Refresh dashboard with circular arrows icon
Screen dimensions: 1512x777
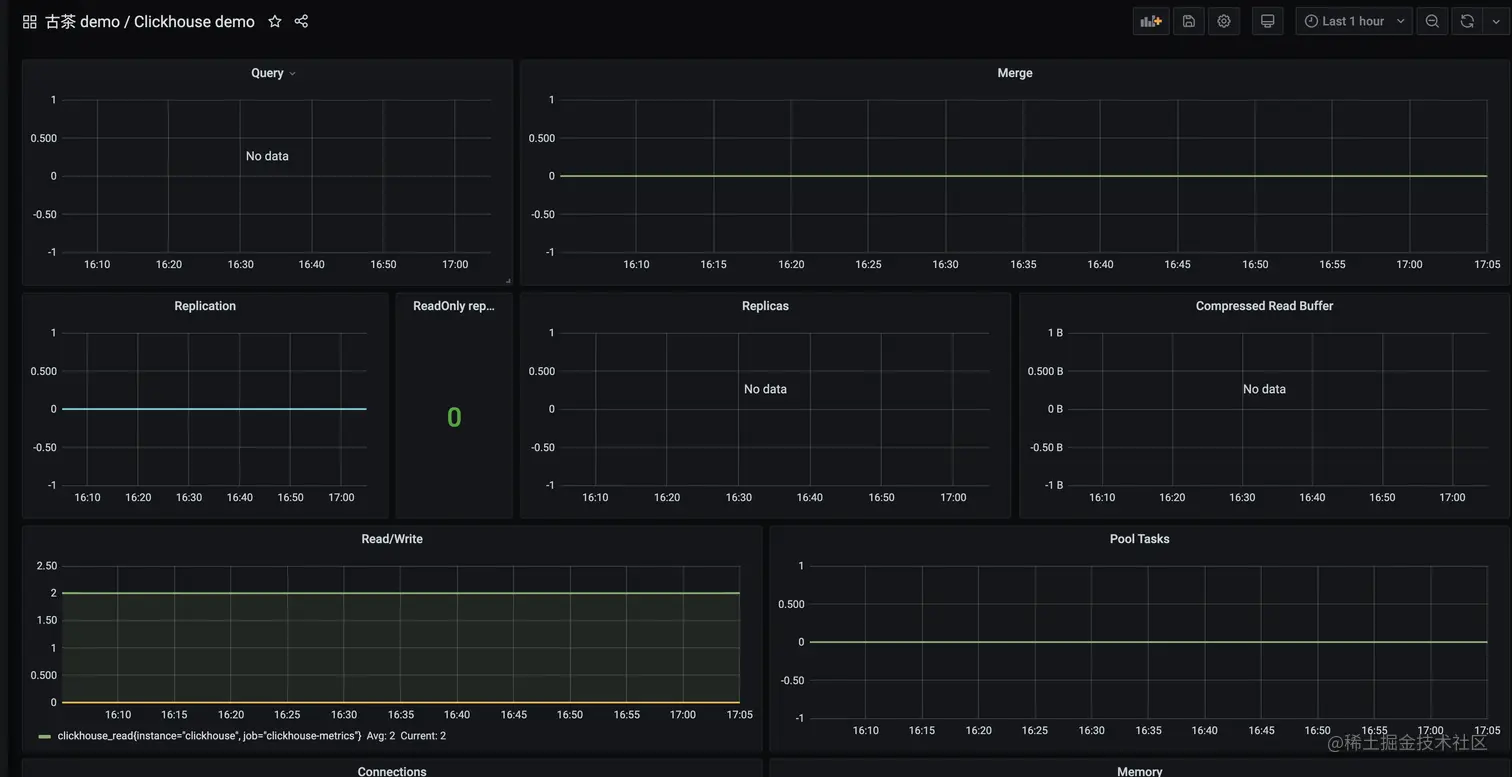(1467, 21)
